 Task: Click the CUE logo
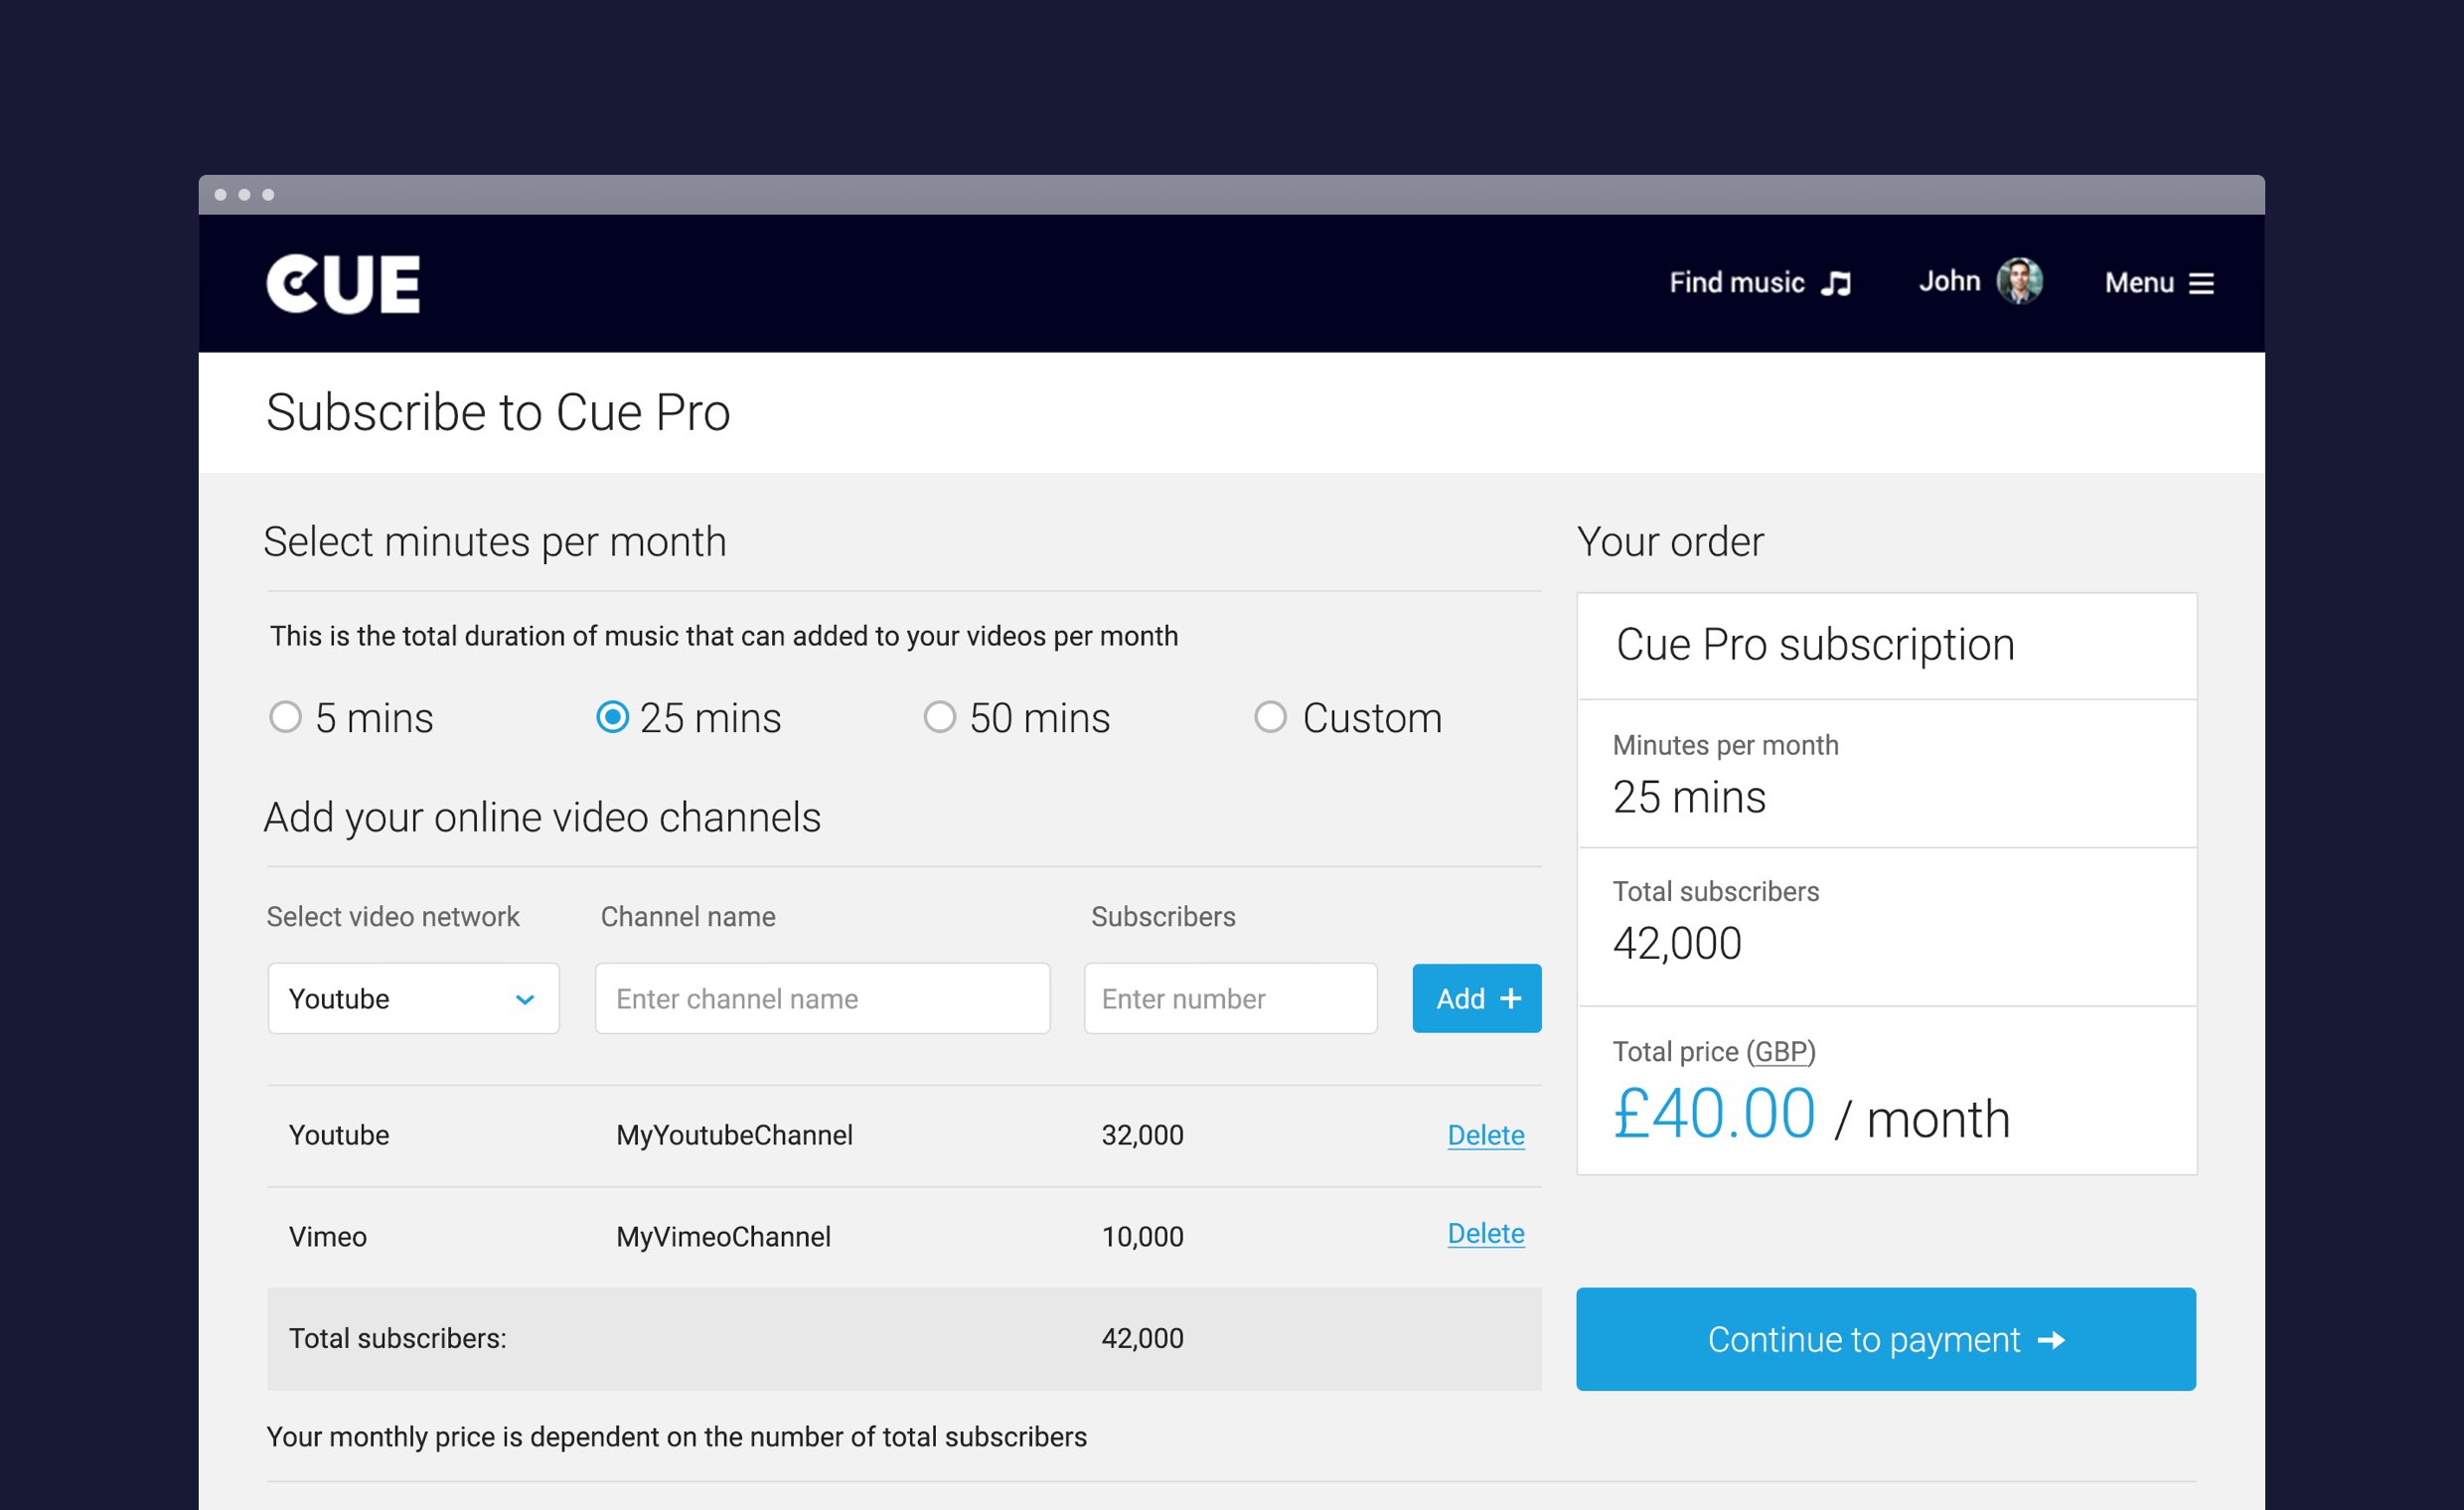pyautogui.click(x=343, y=284)
